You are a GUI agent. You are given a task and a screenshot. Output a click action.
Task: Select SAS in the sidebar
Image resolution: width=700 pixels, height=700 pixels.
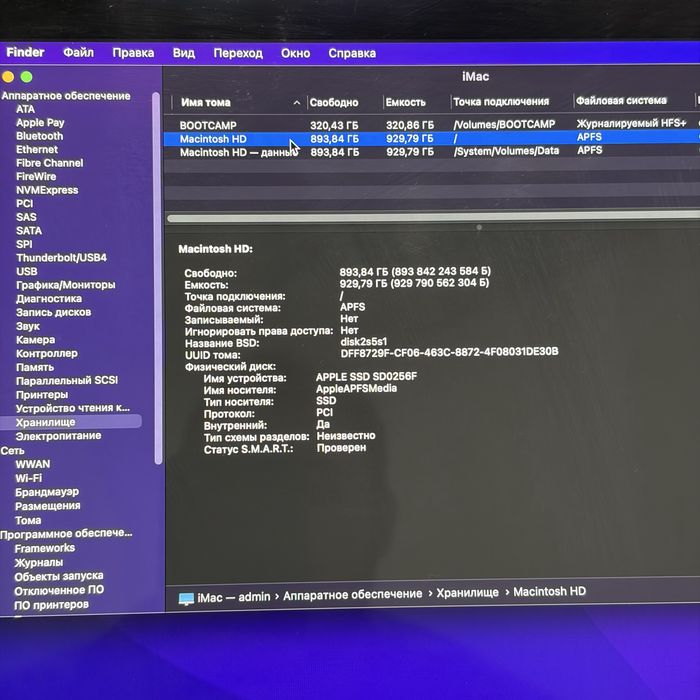[26, 217]
